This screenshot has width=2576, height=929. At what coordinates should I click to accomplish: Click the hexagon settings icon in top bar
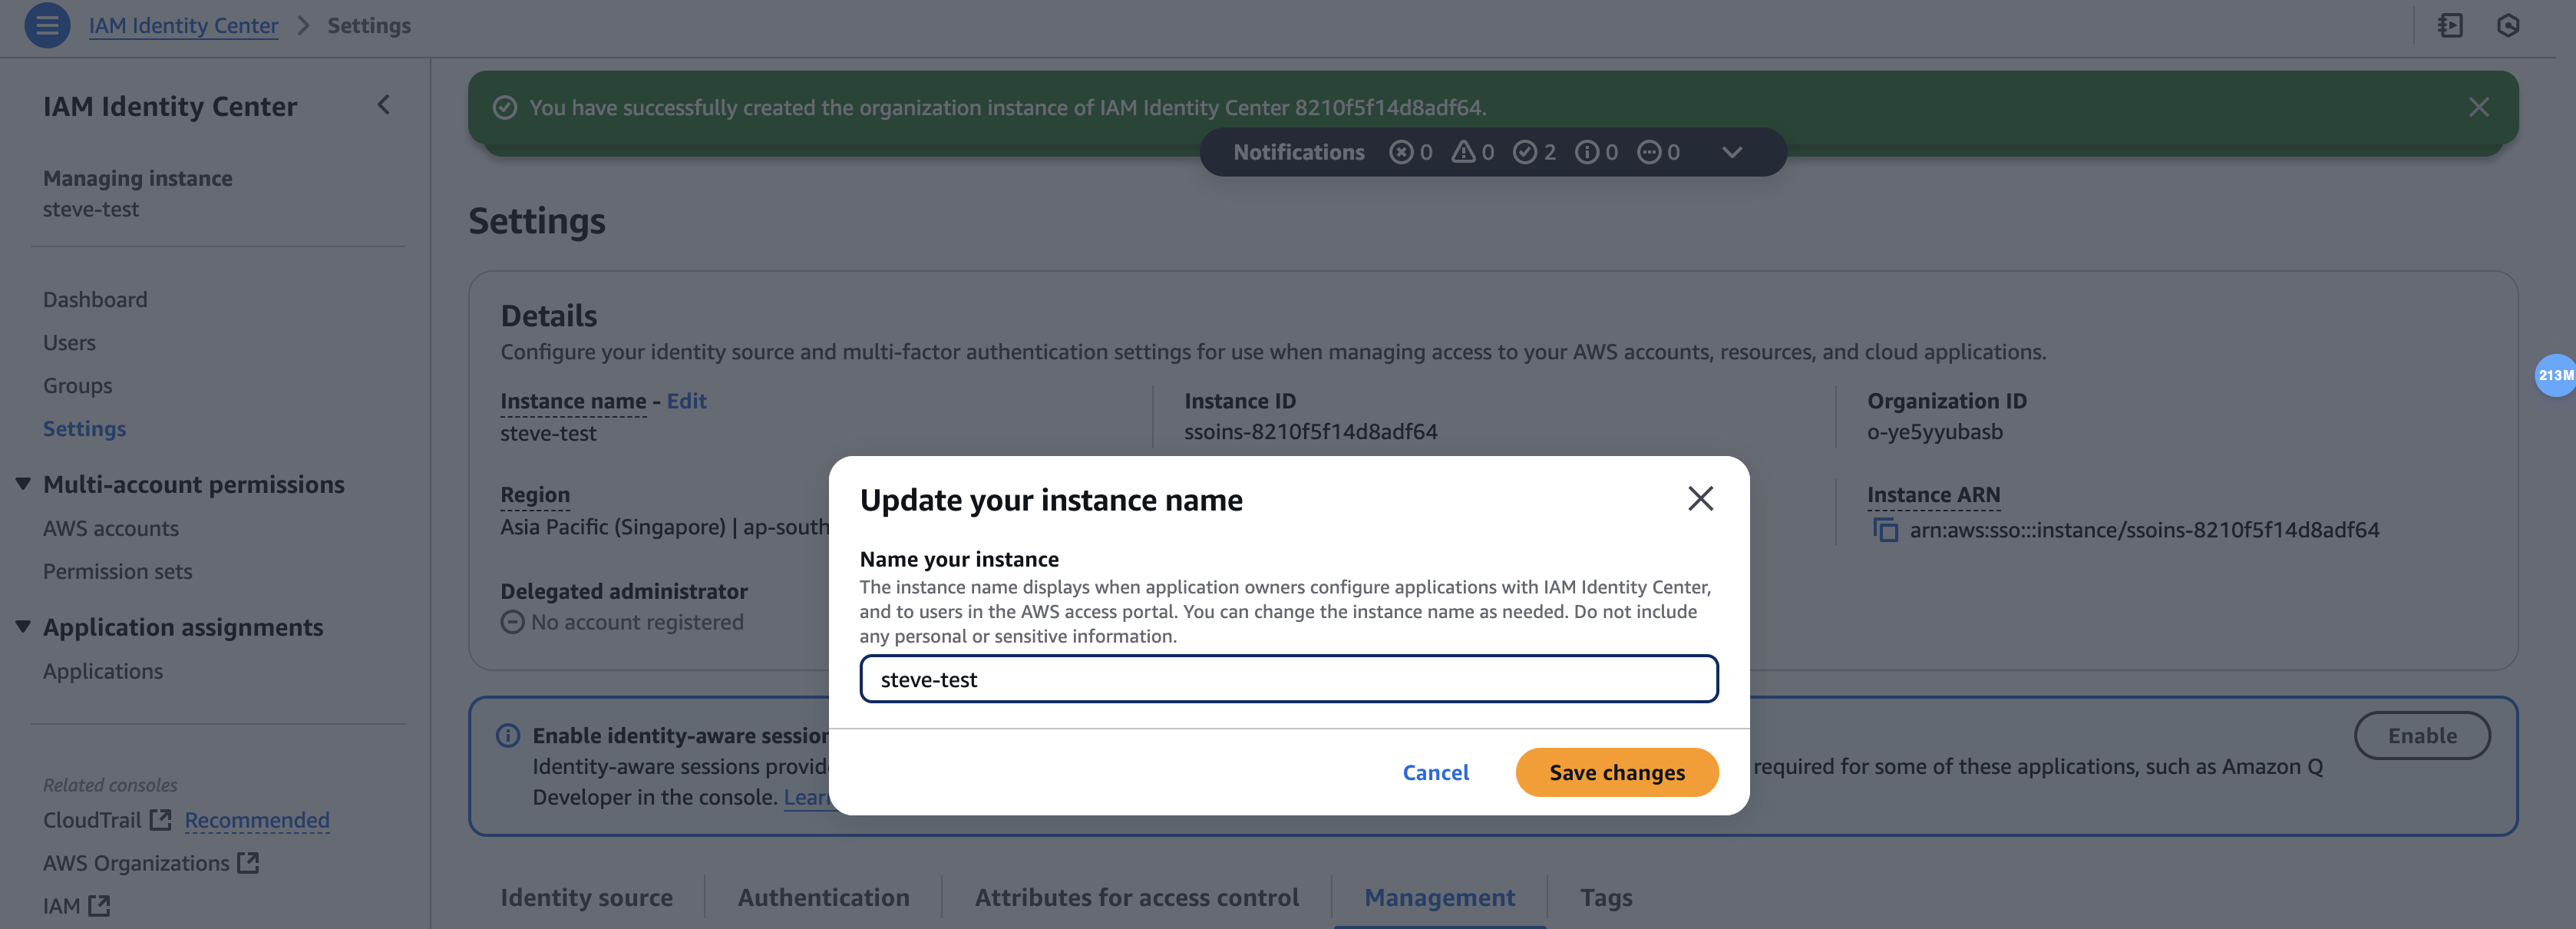(2507, 25)
